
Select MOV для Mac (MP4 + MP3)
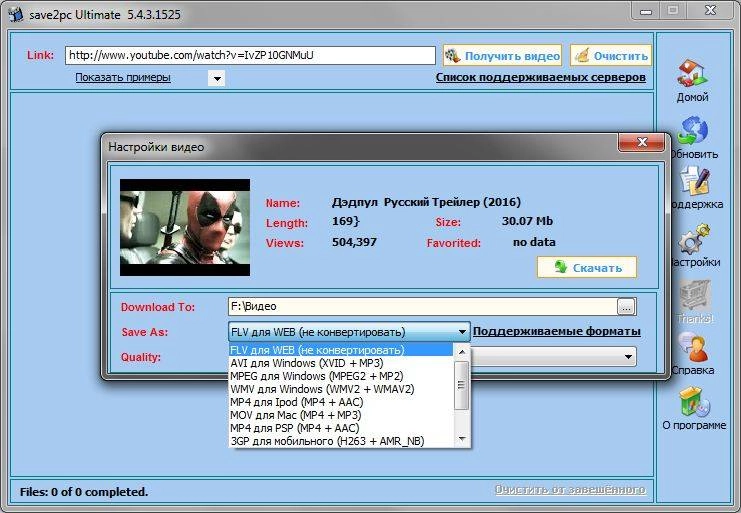click(341, 415)
